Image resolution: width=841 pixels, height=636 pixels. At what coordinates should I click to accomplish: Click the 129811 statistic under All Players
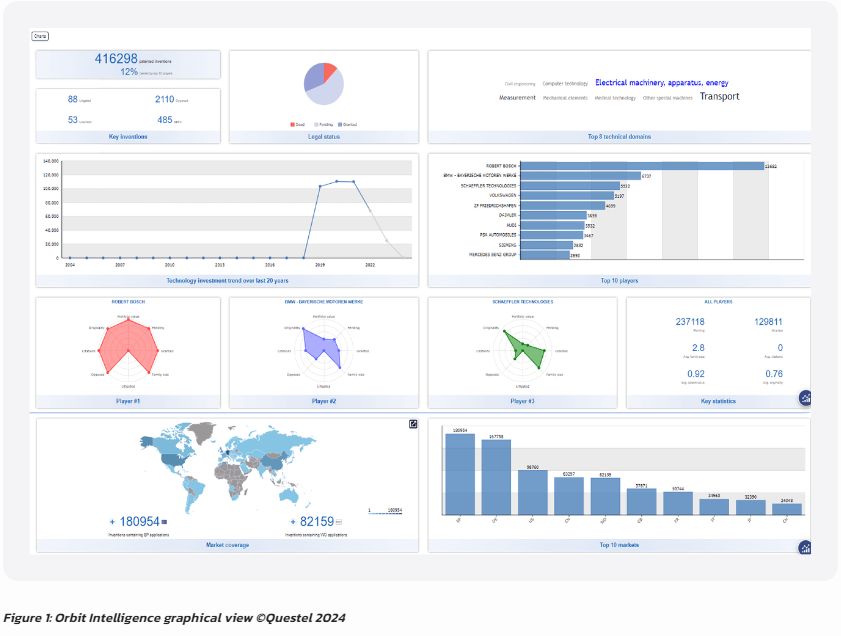pyautogui.click(x=768, y=322)
